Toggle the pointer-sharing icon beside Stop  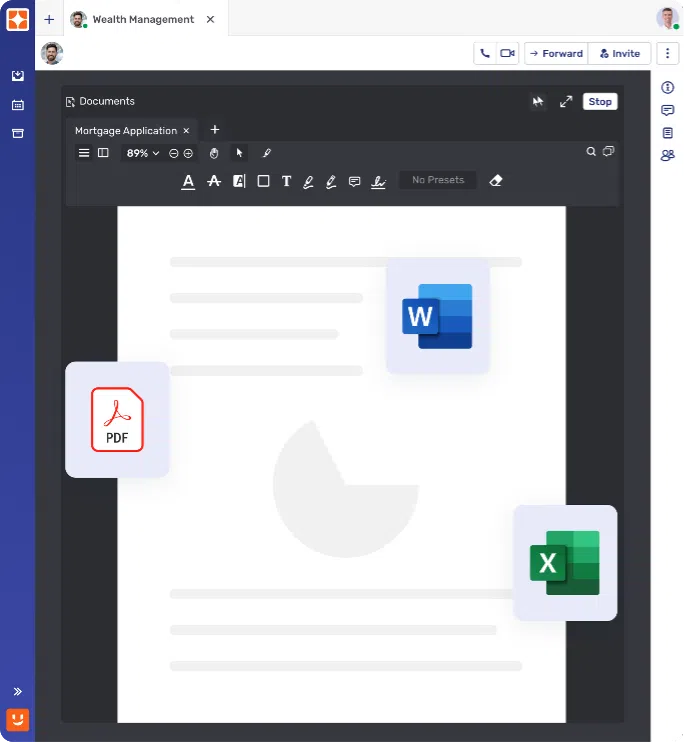(538, 101)
